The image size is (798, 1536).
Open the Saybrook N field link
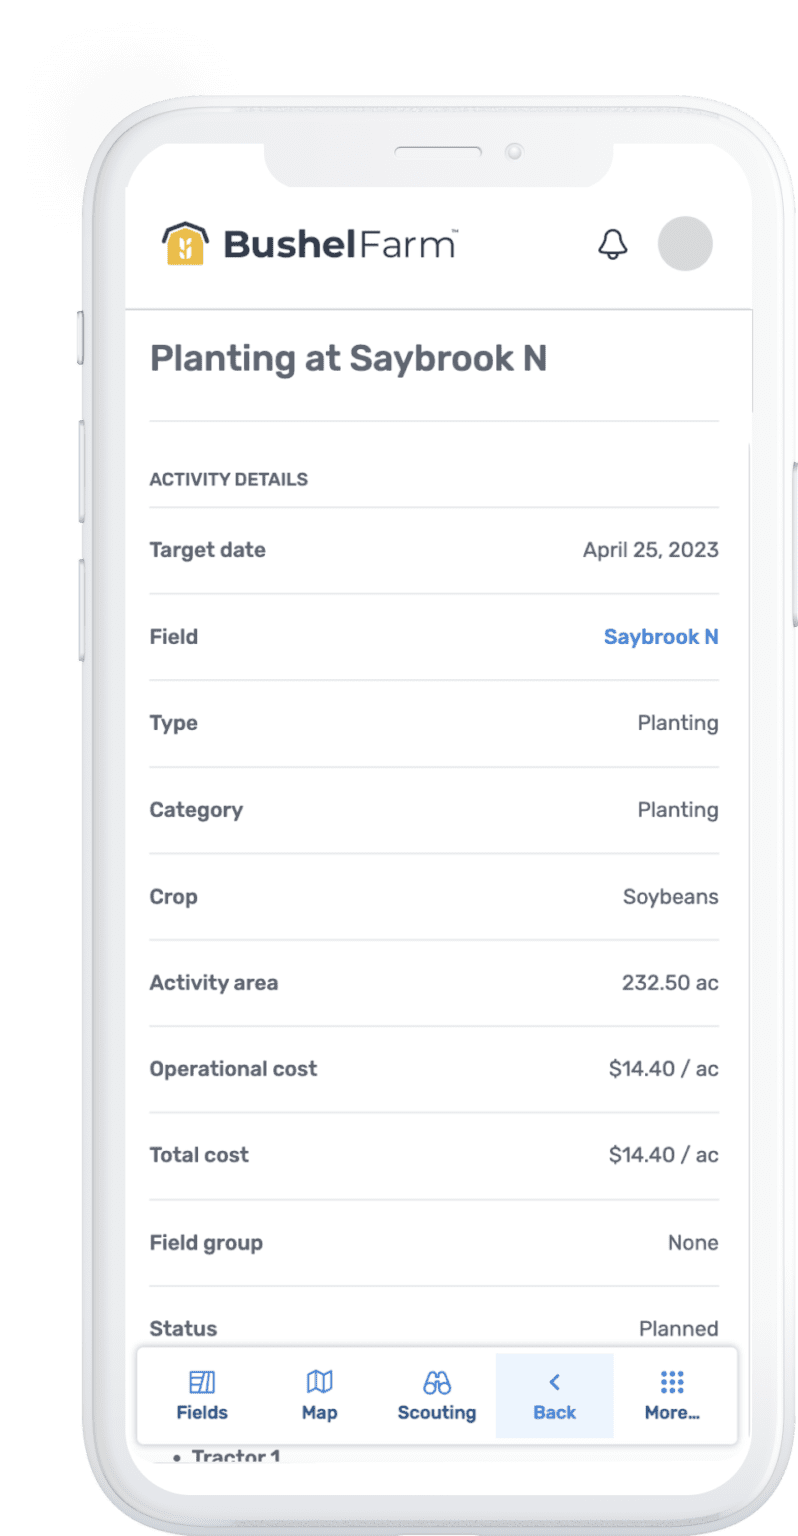point(660,637)
